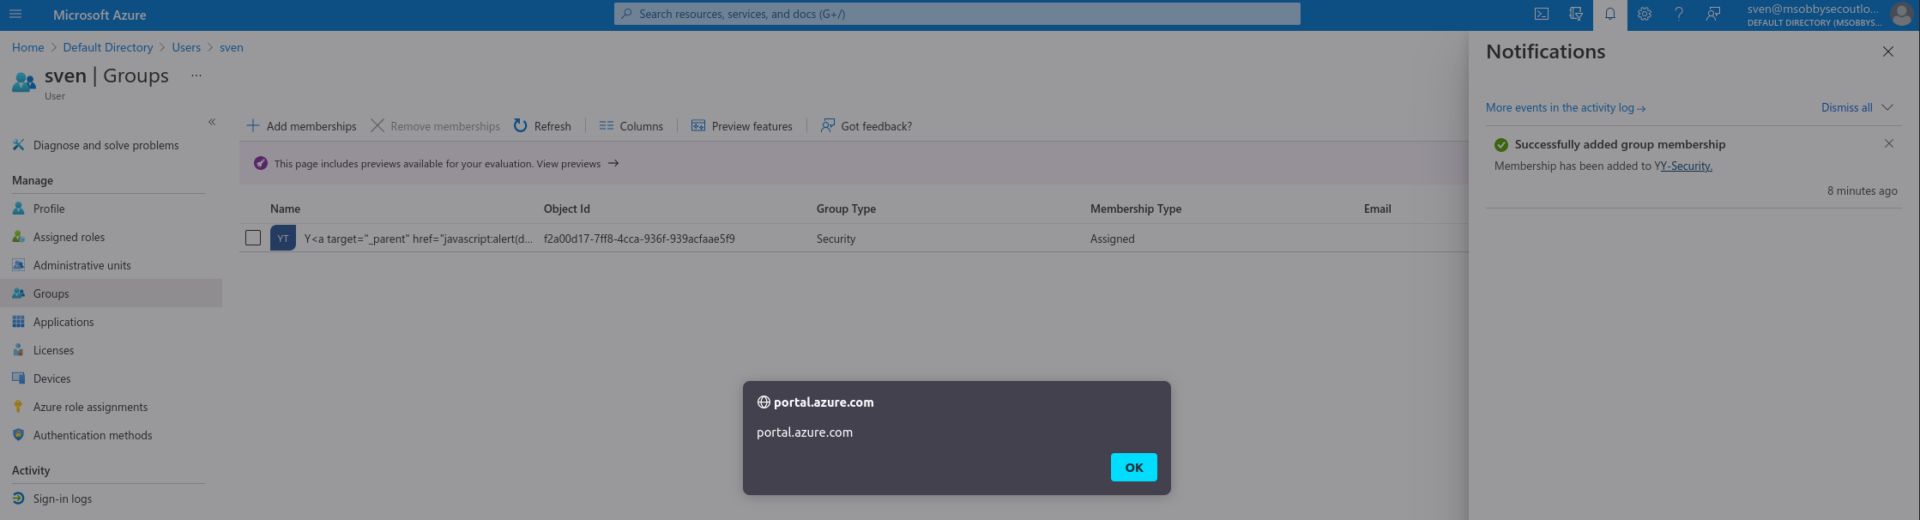Open the Cloud Shell icon in header
The width and height of the screenshot is (1920, 520).
pyautogui.click(x=1541, y=14)
